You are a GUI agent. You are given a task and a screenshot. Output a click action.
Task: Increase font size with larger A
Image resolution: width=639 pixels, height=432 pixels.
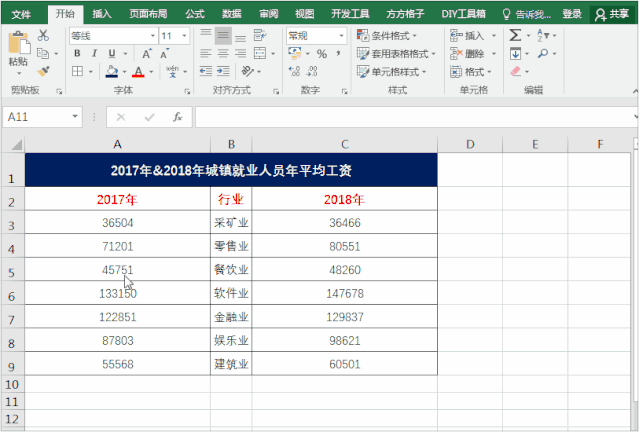click(x=147, y=53)
